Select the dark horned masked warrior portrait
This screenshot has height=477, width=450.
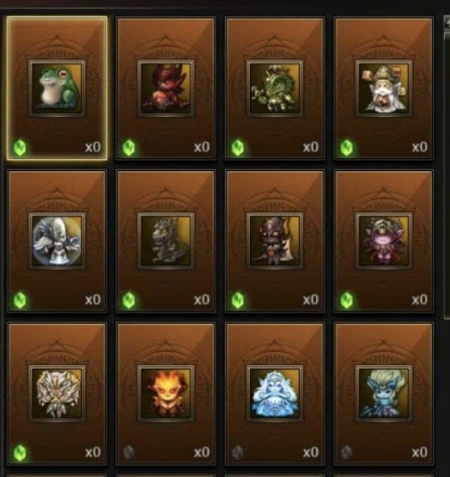[x=275, y=241]
